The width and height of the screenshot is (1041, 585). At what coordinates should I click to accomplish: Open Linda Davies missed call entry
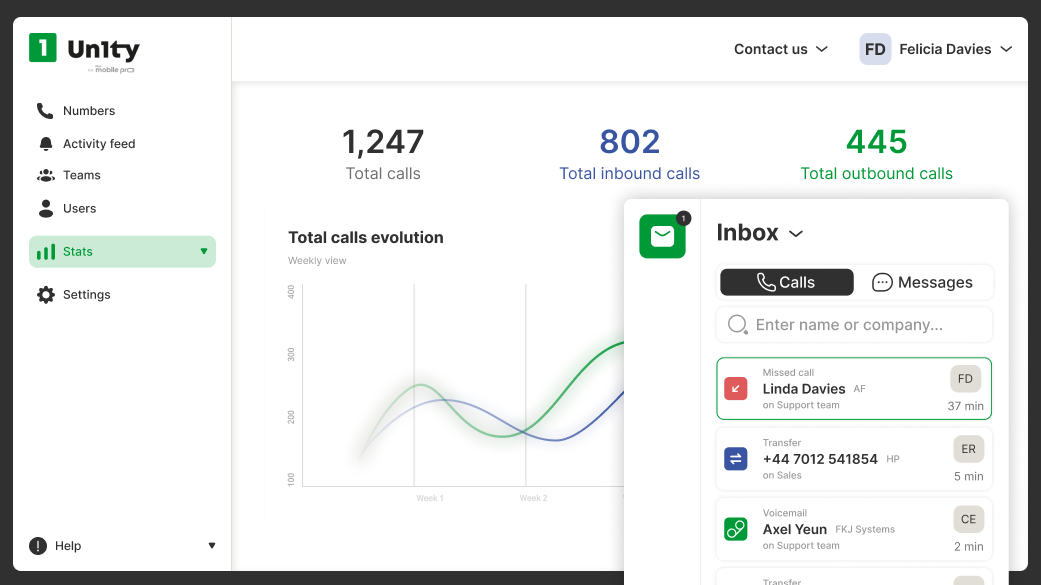pos(854,388)
